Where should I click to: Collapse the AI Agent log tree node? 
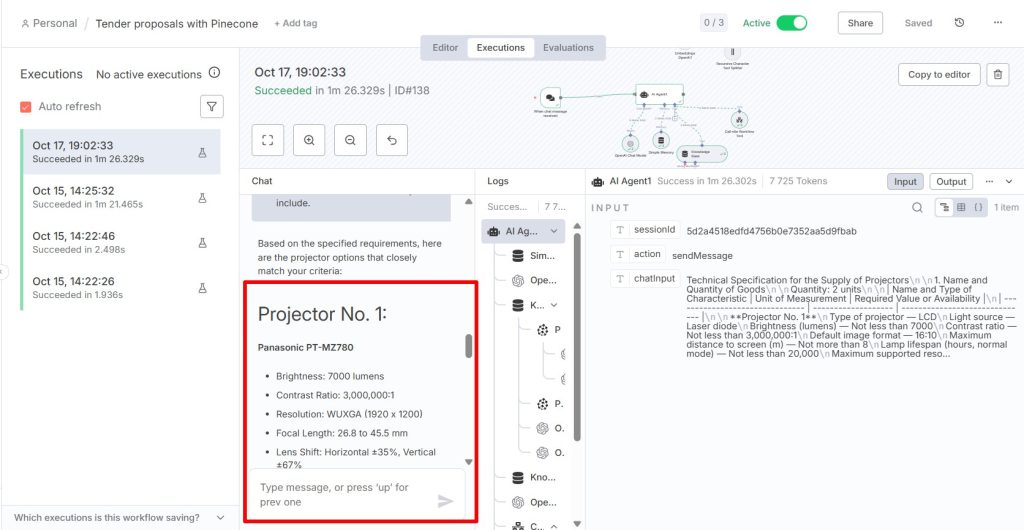[555, 231]
